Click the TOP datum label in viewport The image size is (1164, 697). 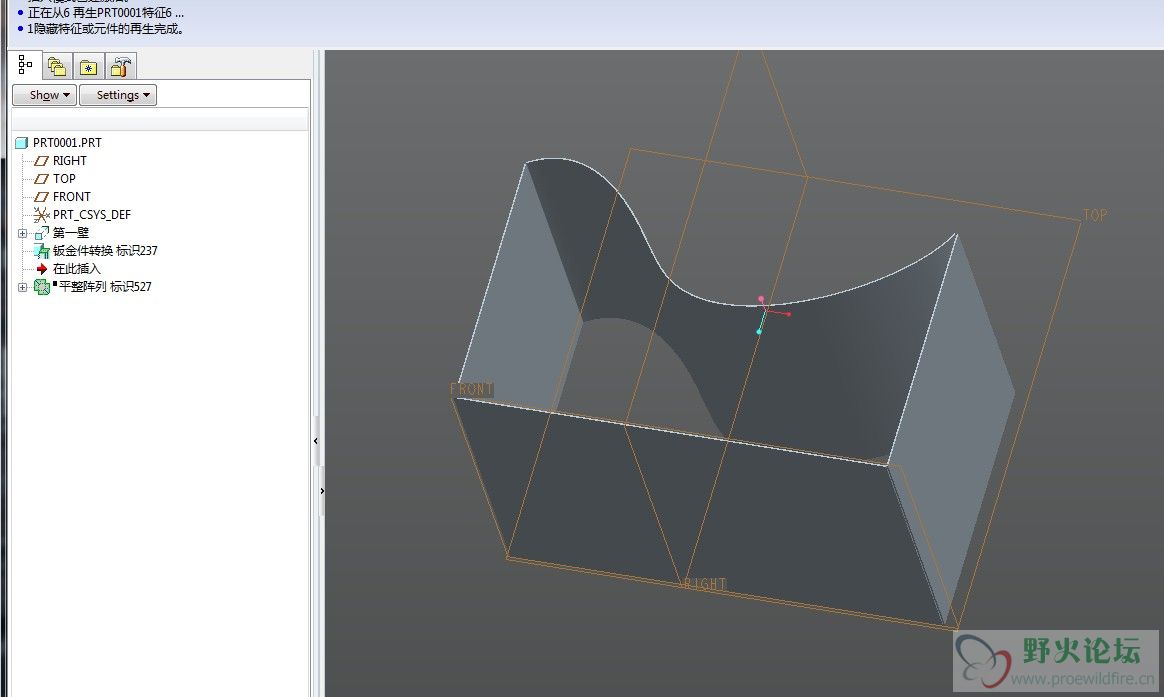[1095, 215]
